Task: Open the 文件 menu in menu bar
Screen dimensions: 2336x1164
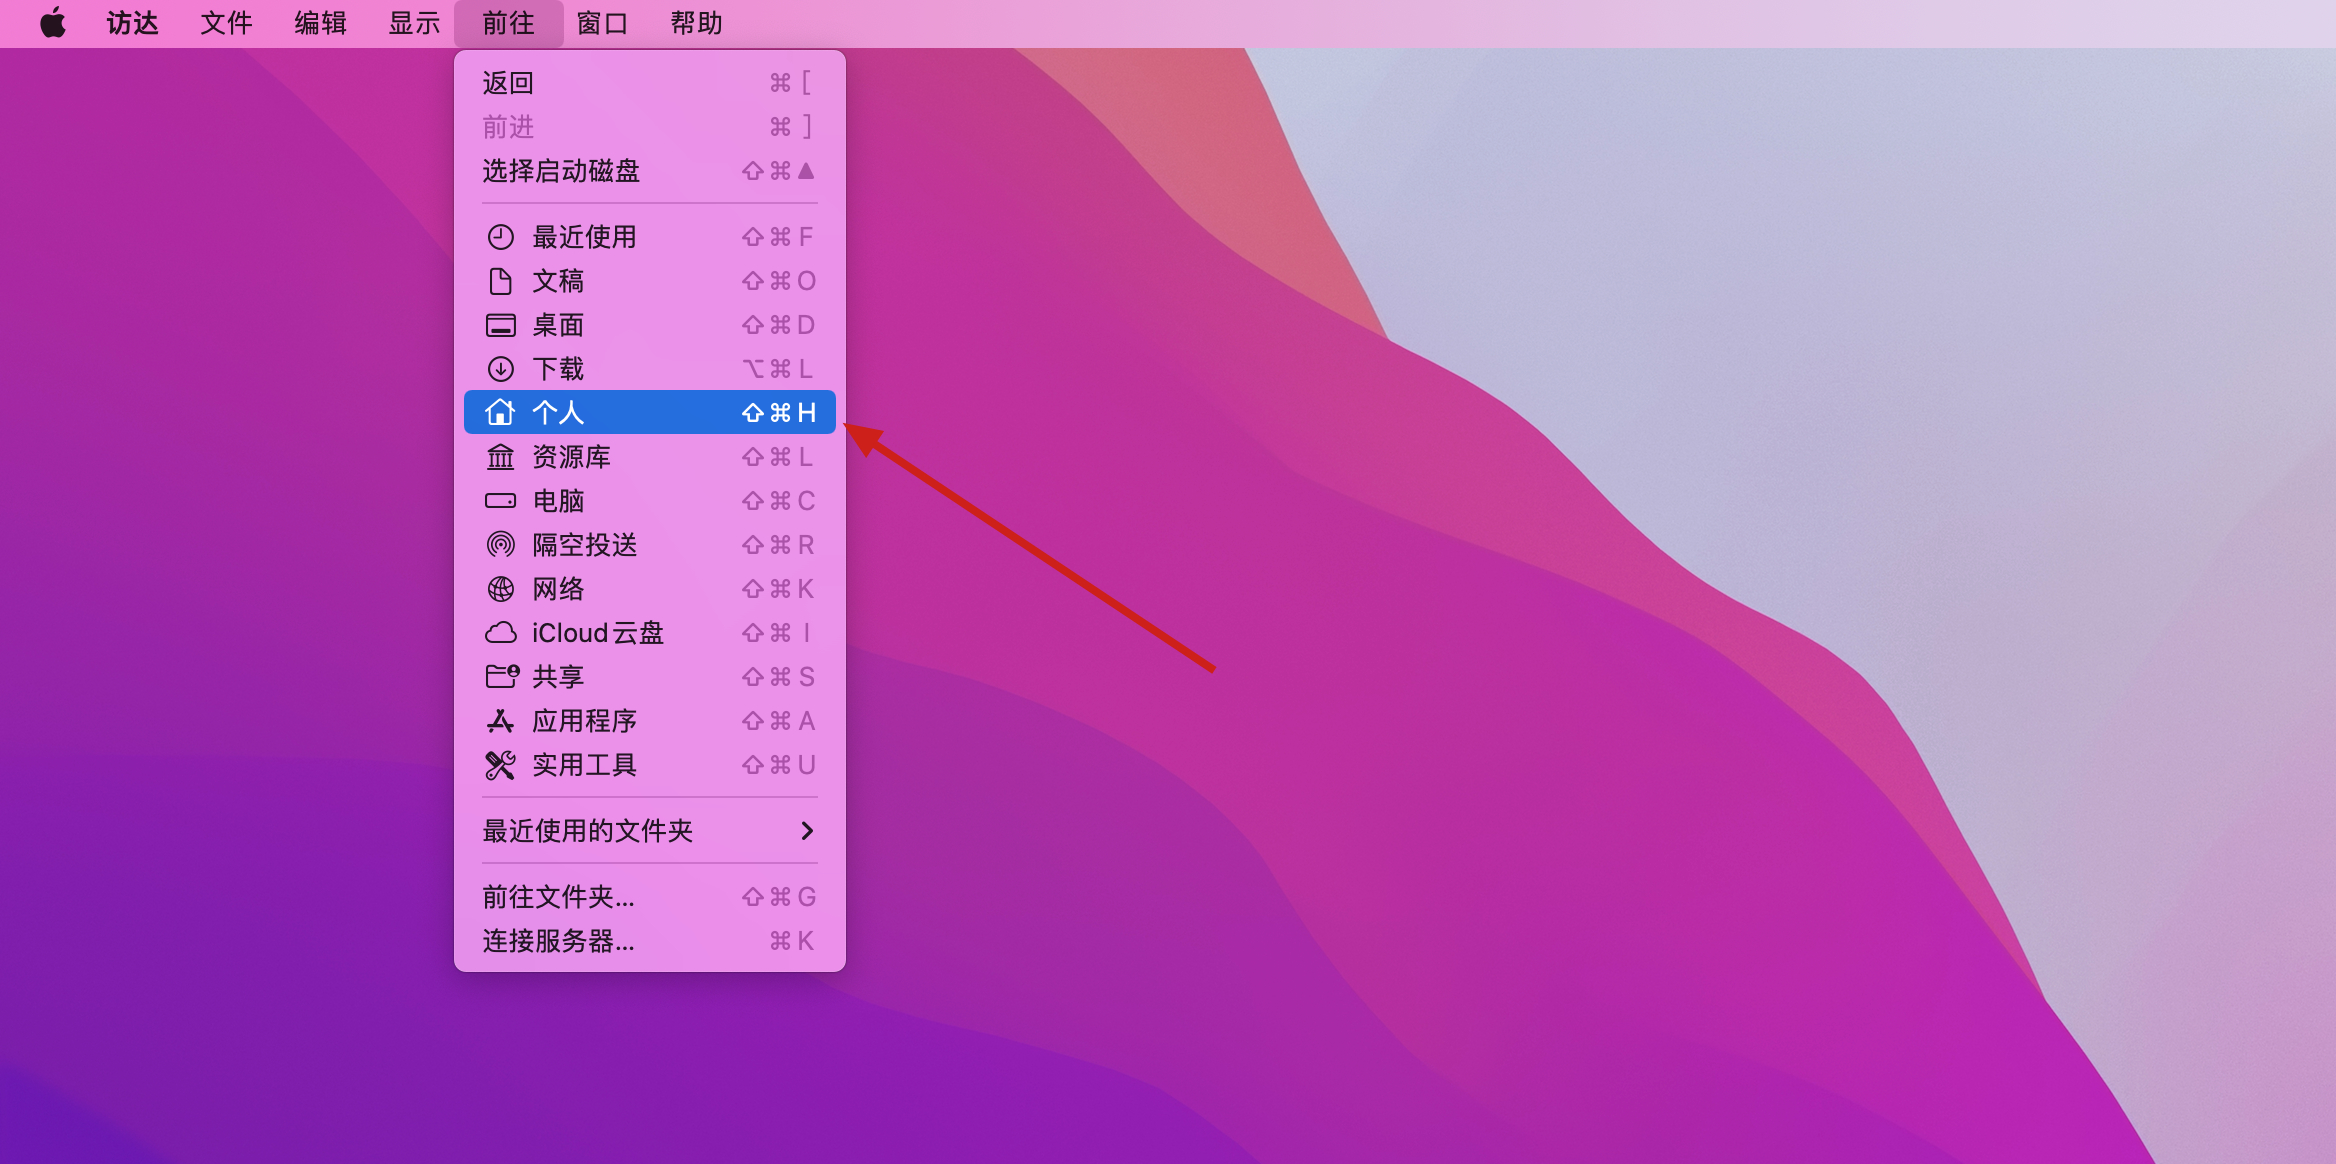Action: point(226,23)
